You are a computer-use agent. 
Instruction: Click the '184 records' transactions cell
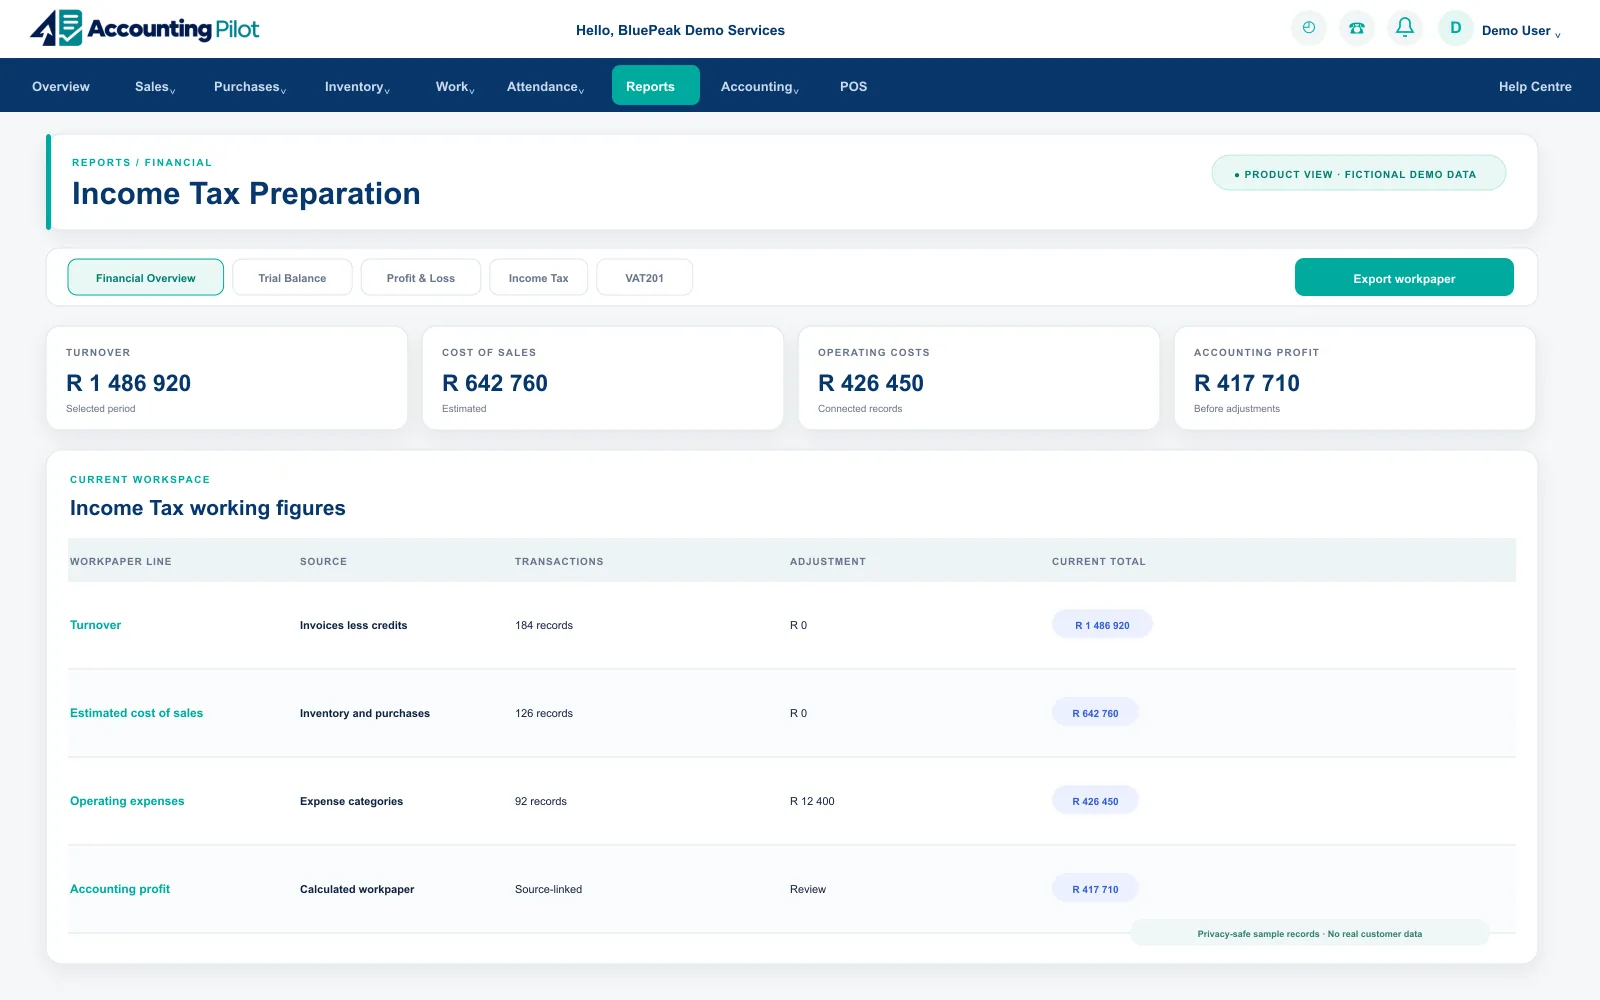point(544,625)
